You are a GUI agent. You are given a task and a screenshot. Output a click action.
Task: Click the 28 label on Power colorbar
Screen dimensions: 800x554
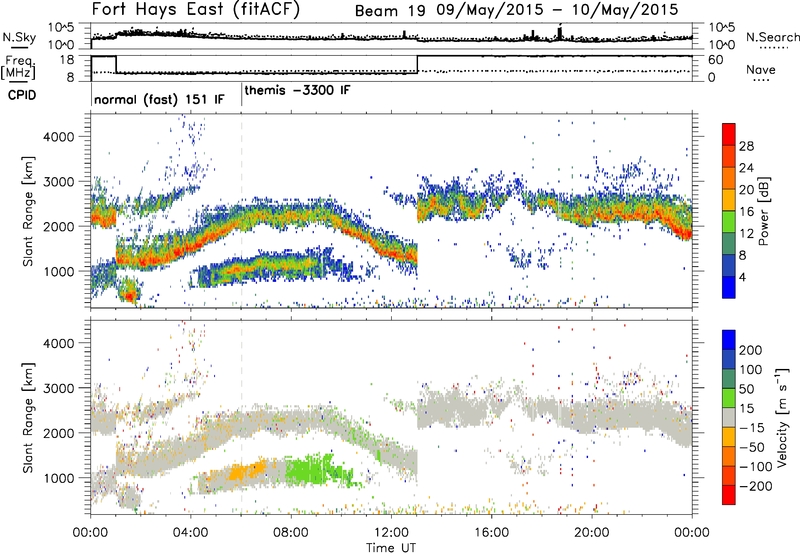[x=746, y=146]
